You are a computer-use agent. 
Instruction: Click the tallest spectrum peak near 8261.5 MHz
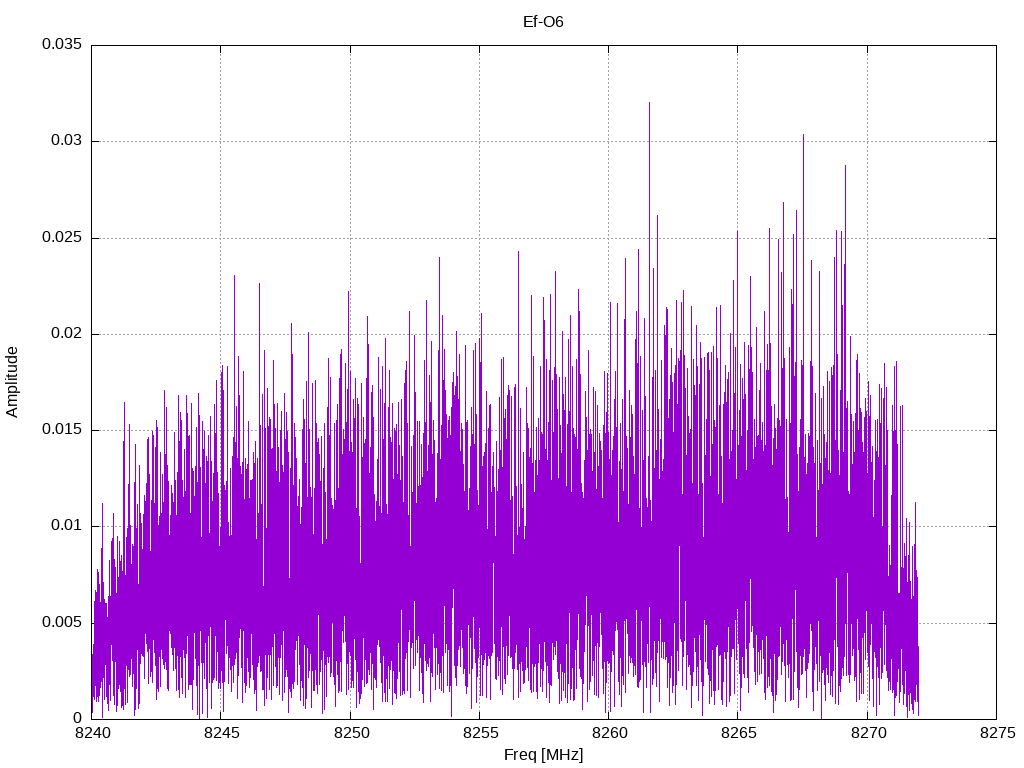click(649, 104)
